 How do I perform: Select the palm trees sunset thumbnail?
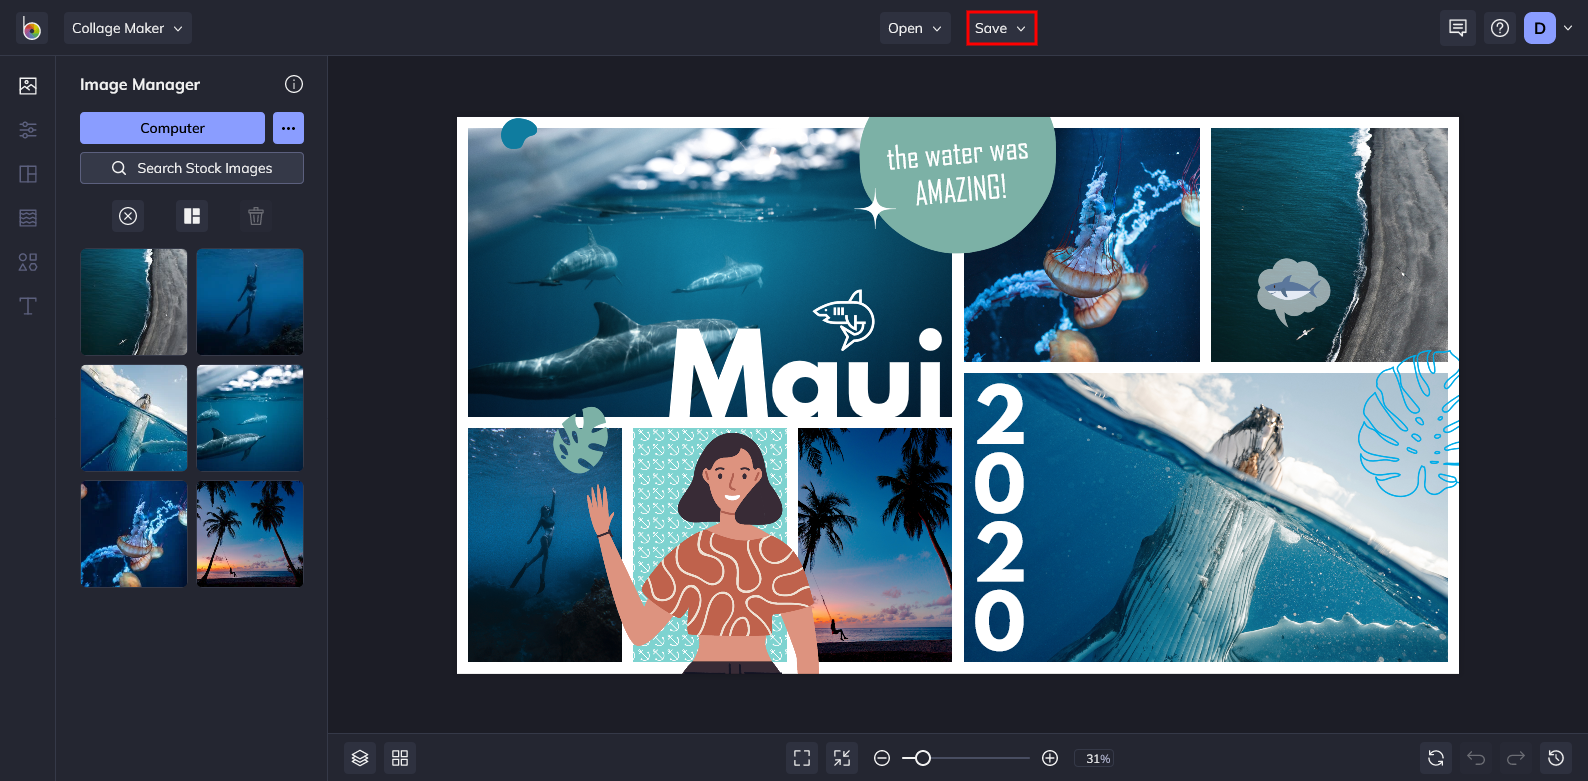click(250, 534)
